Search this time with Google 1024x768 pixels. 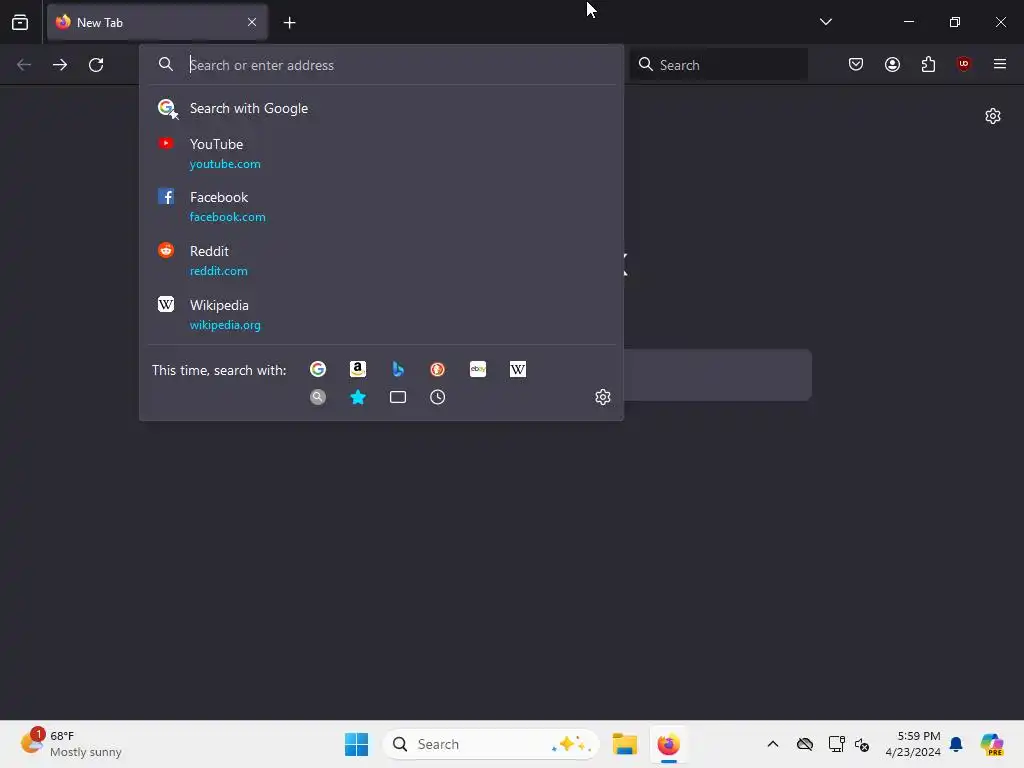[318, 369]
